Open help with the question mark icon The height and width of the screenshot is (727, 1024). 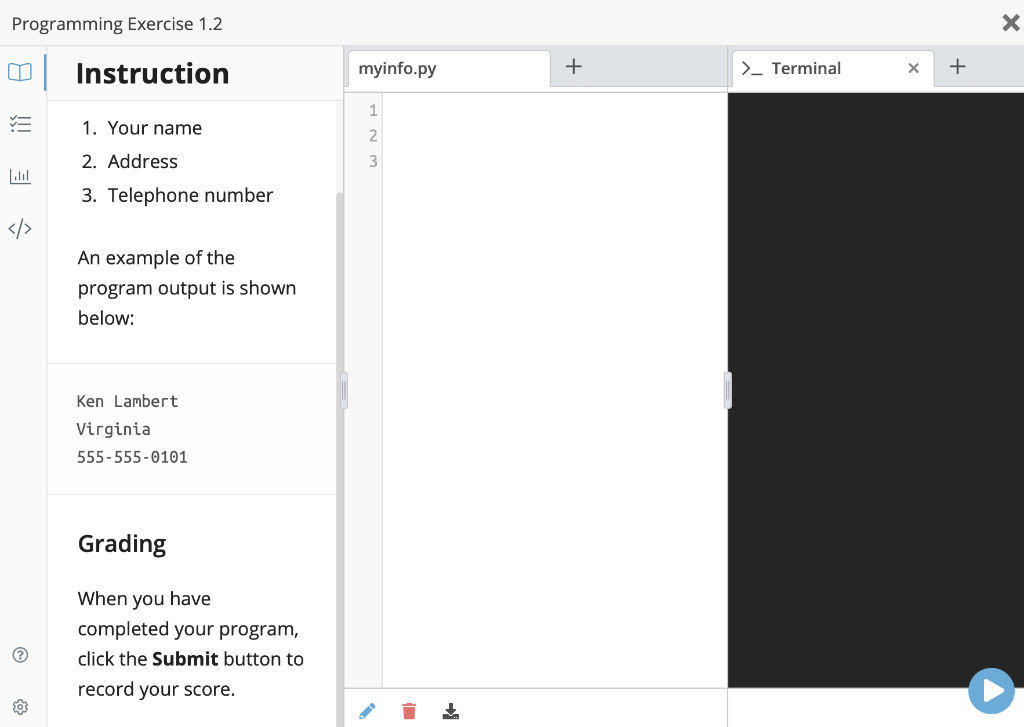pos(19,655)
